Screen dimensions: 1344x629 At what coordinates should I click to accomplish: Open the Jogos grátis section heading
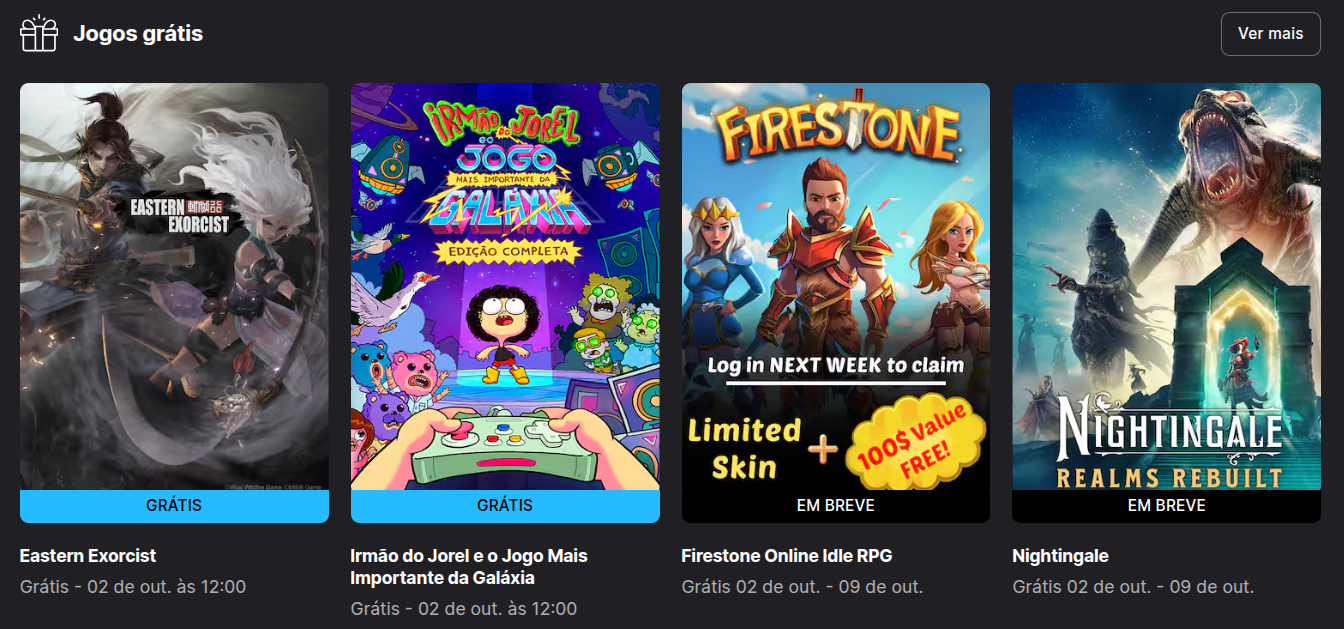tap(138, 34)
